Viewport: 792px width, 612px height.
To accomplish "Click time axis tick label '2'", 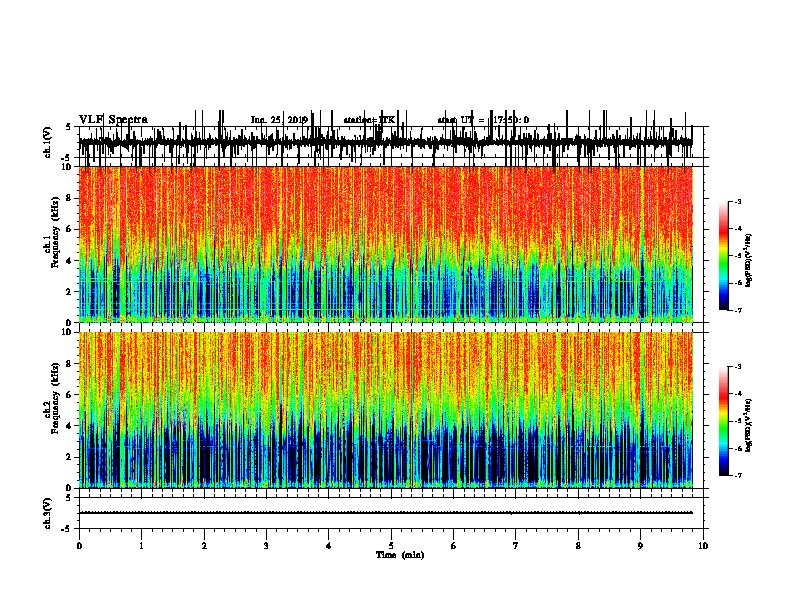I will tap(204, 546).
